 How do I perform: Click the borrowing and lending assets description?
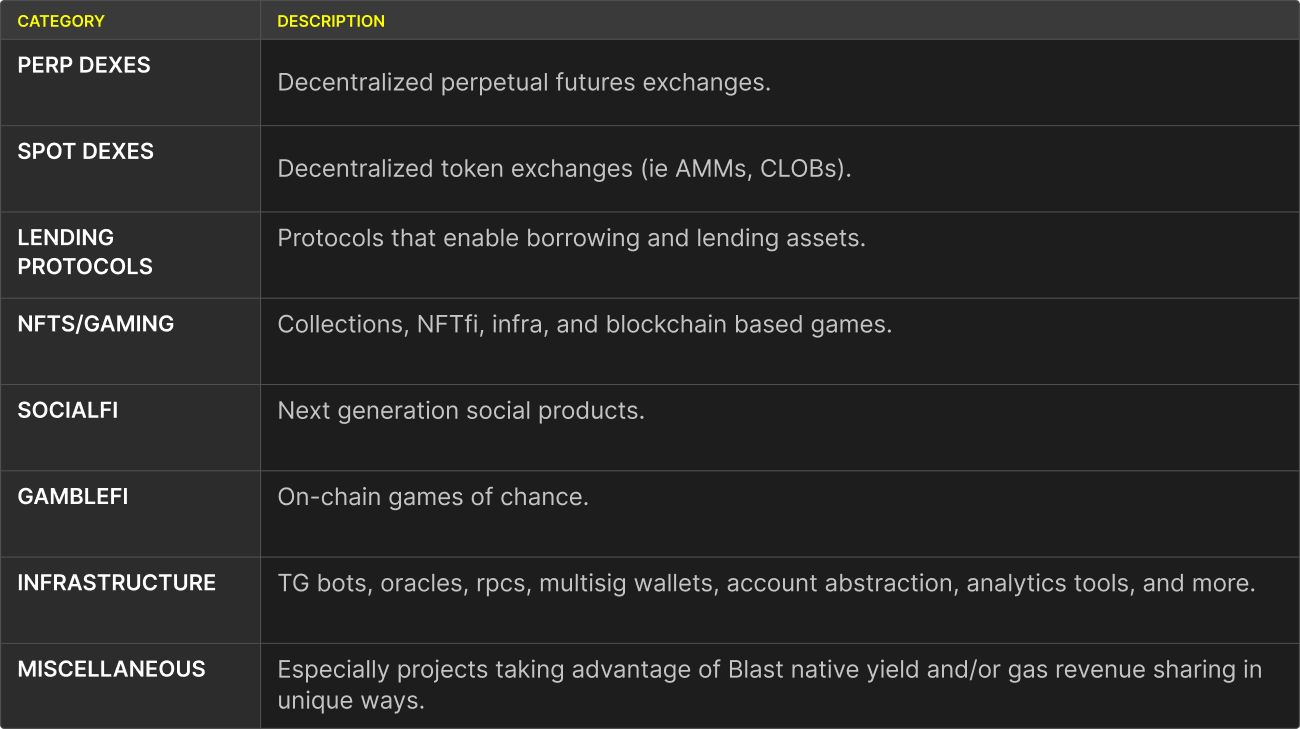click(x=571, y=238)
